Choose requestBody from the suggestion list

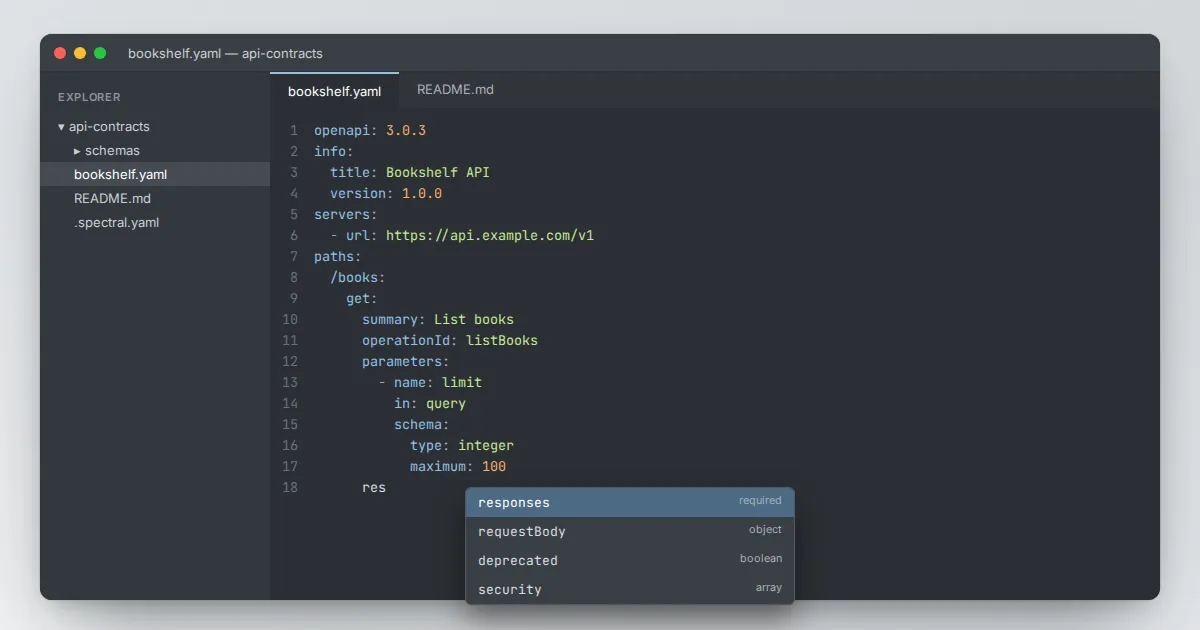pyautogui.click(x=630, y=531)
